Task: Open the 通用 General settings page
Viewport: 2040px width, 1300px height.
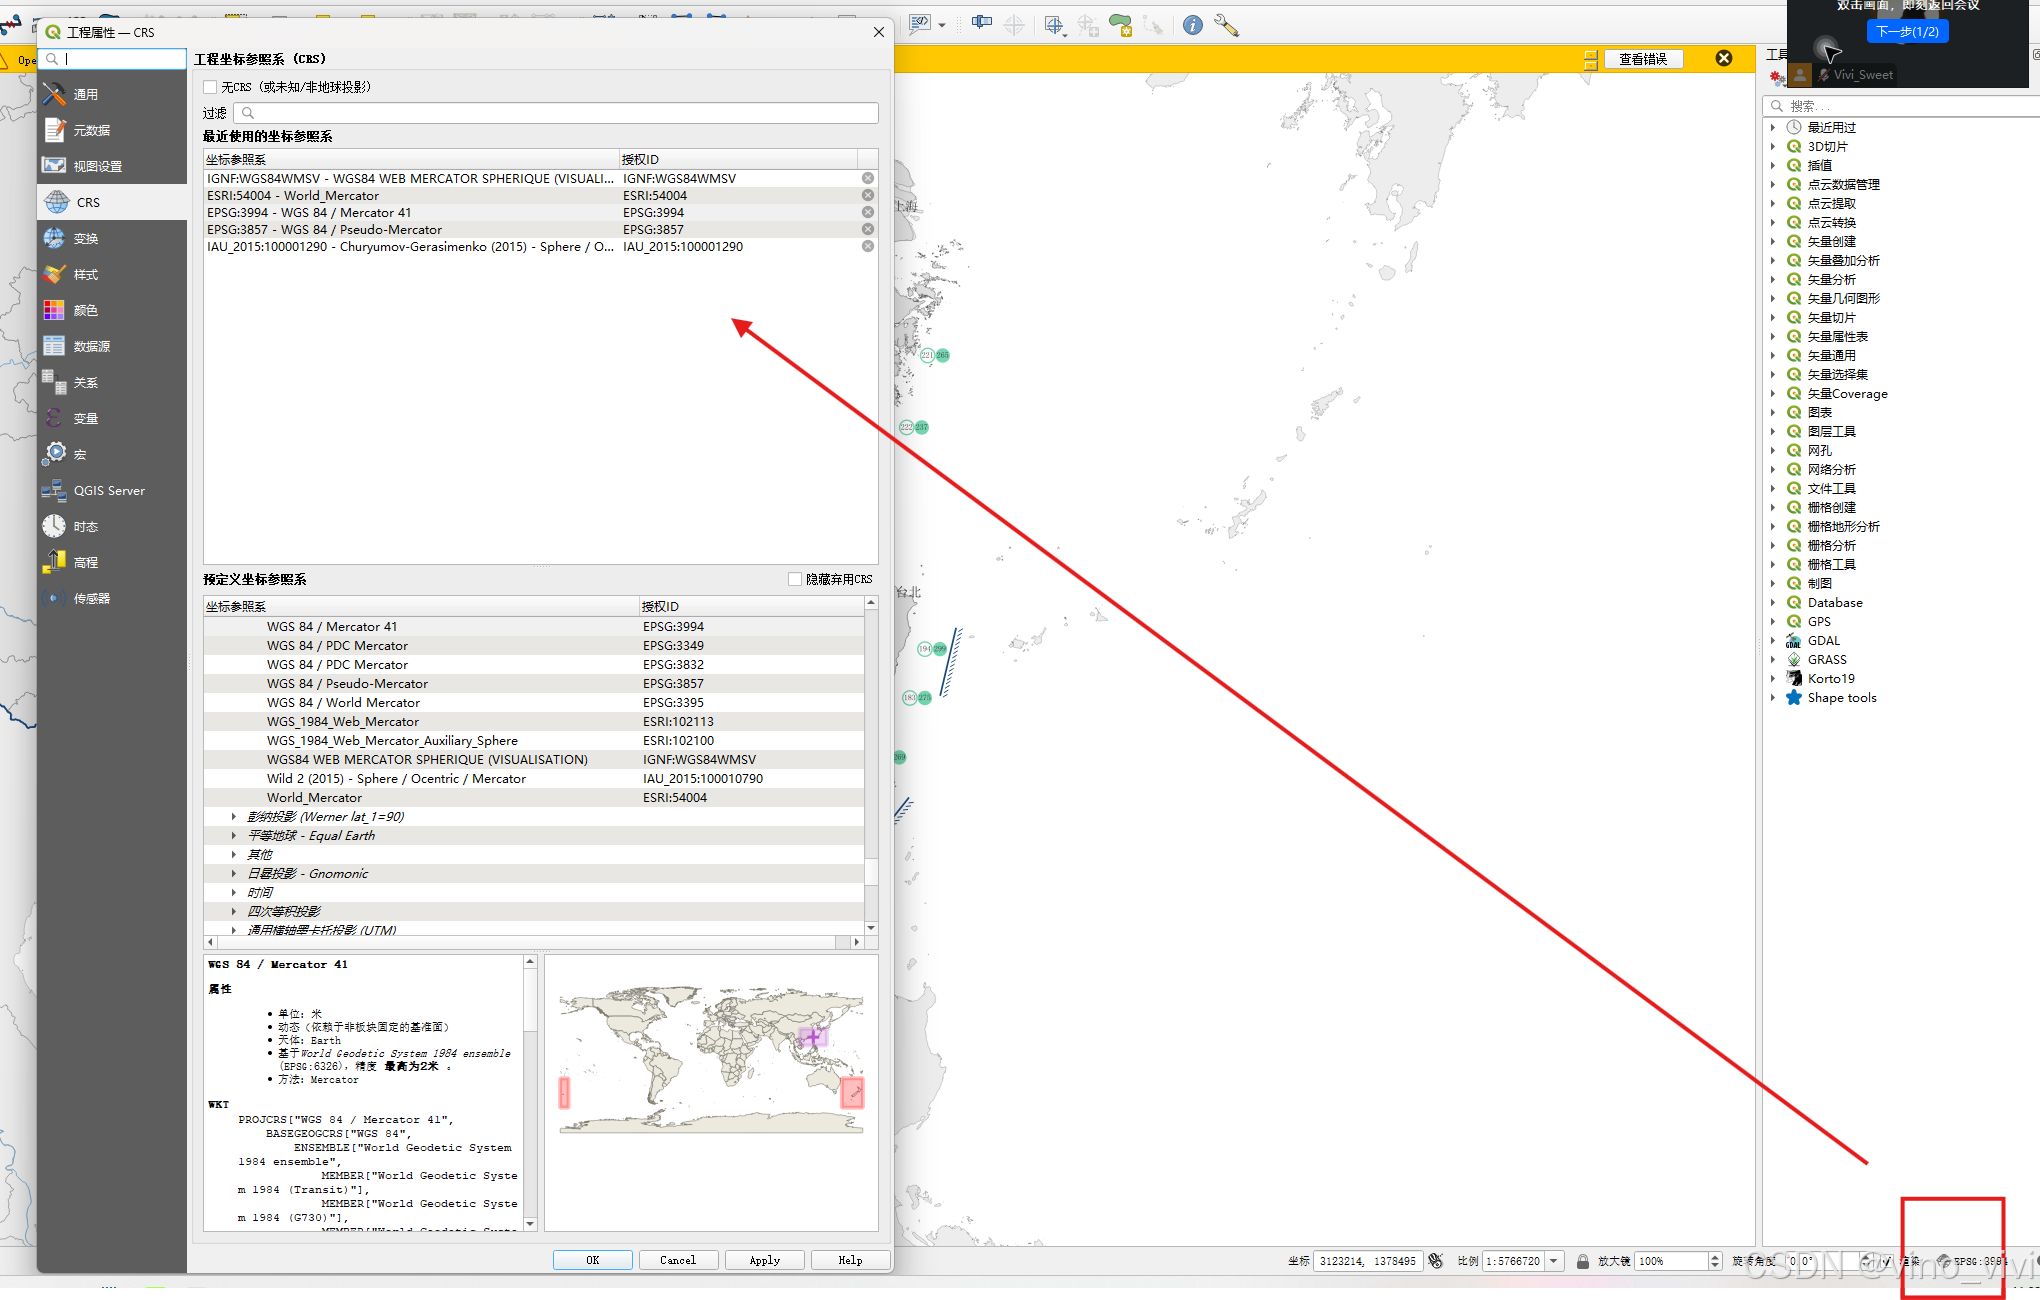Action: 85,94
